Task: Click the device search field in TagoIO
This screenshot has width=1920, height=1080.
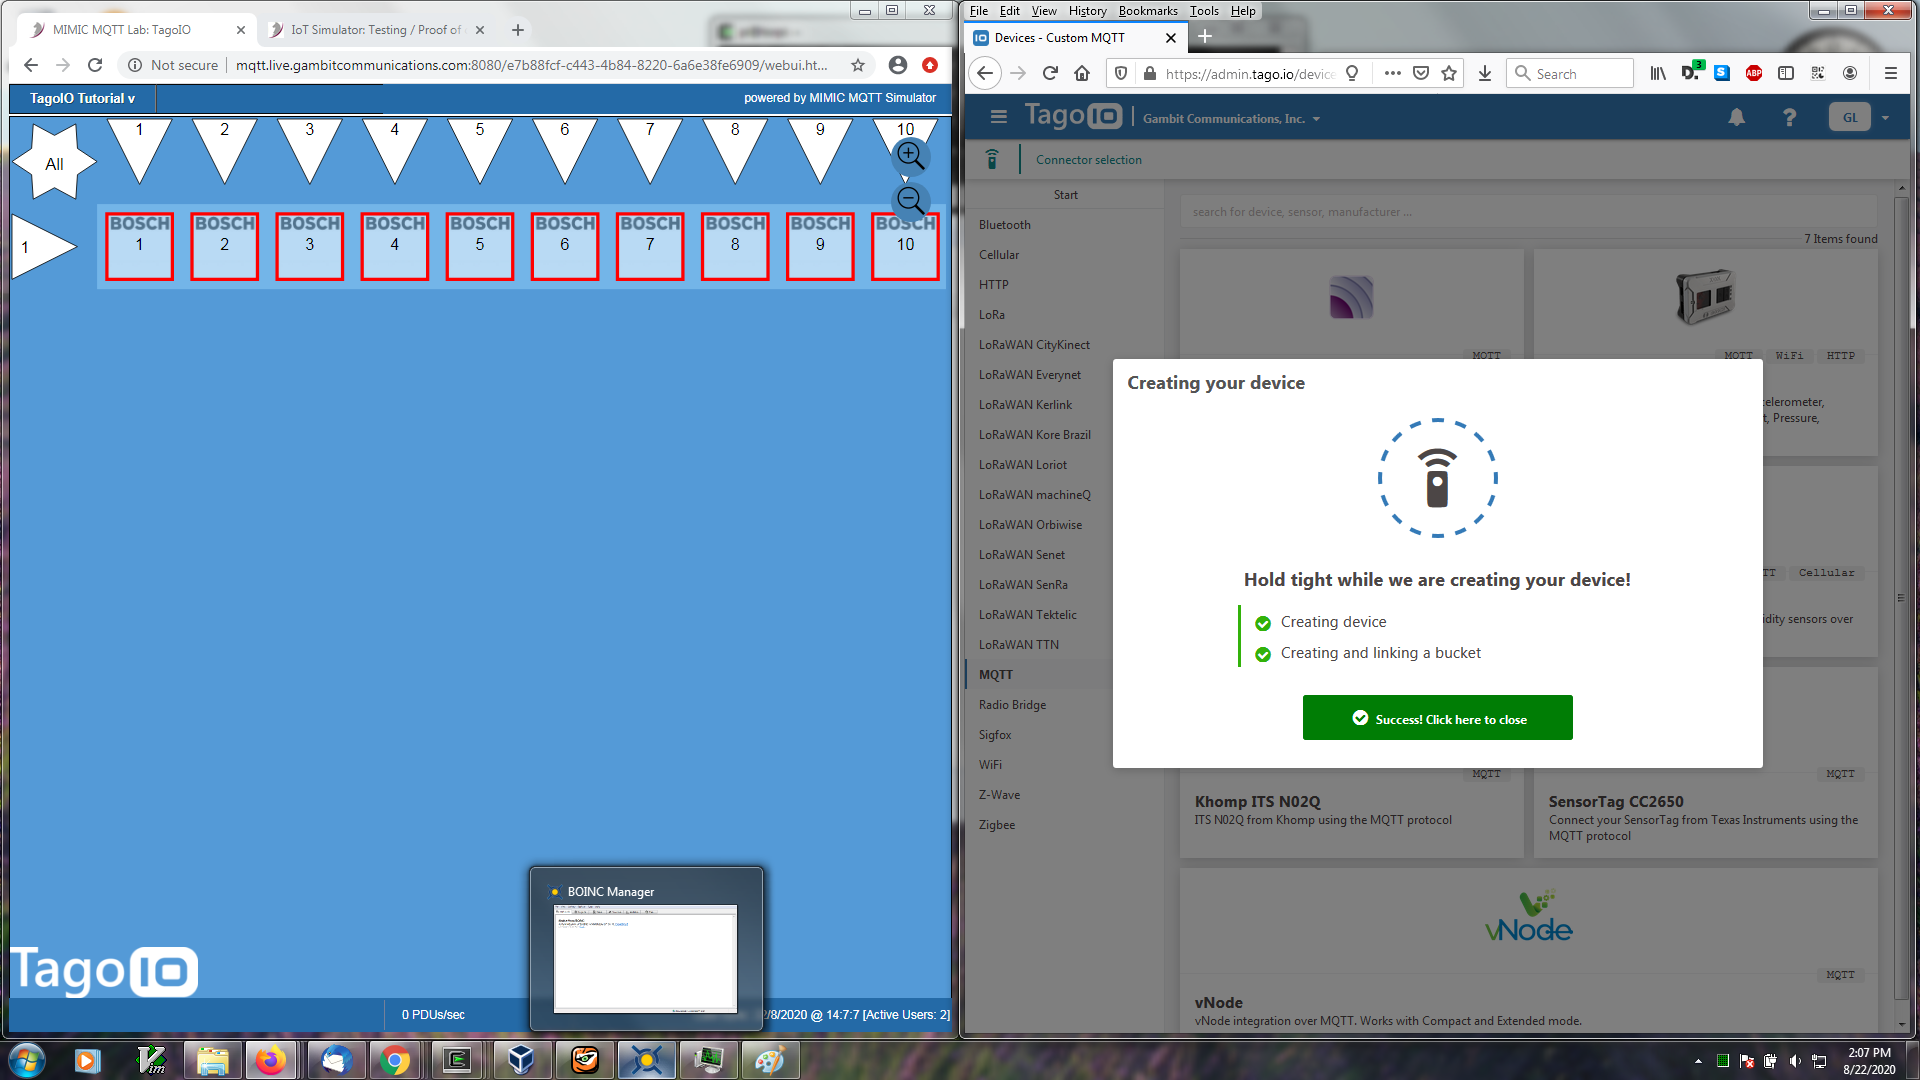Action: click(x=1528, y=212)
